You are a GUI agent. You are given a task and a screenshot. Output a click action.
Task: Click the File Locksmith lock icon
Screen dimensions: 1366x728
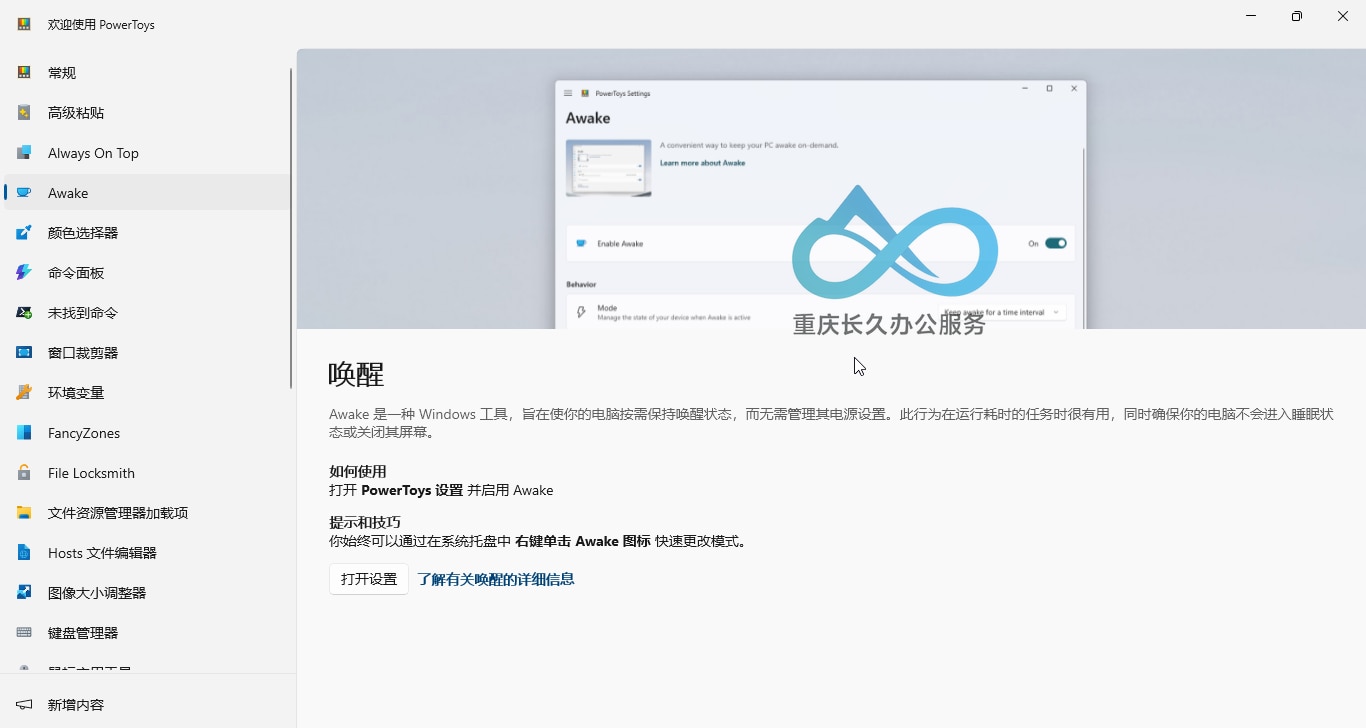24,473
